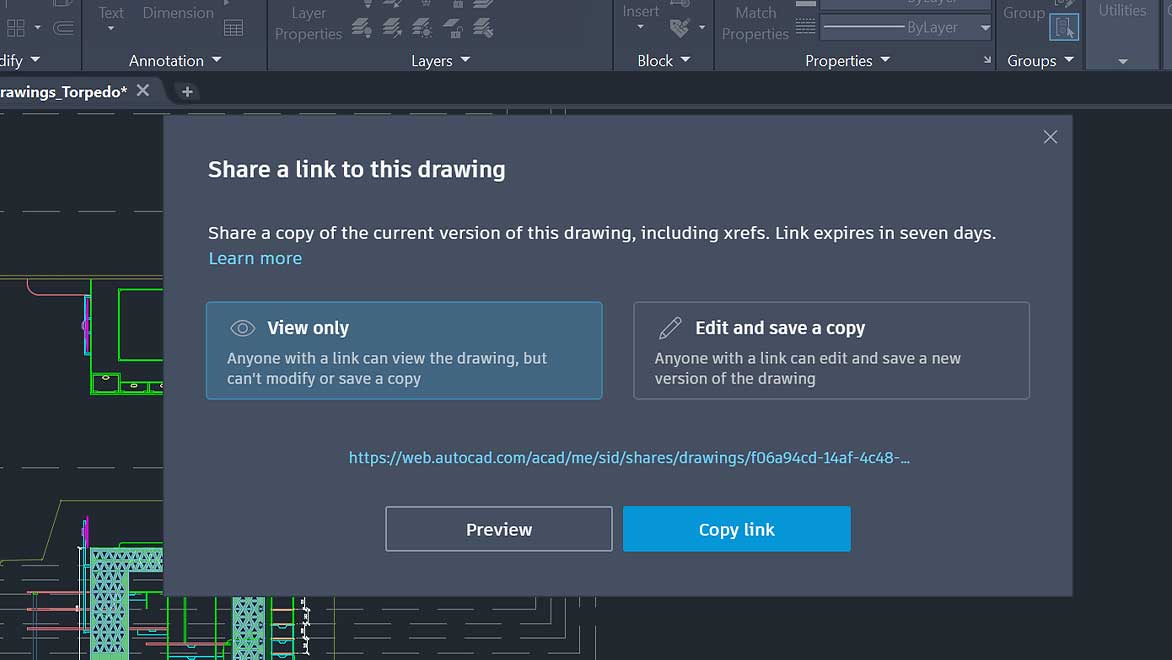
Task: Open the Layer Properties manager
Action: (308, 22)
